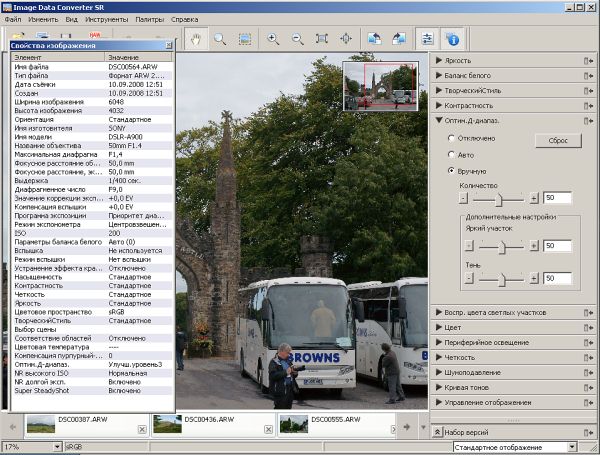Click the Сброс button
Image resolution: width=600 pixels, height=455 pixels.
click(x=558, y=140)
